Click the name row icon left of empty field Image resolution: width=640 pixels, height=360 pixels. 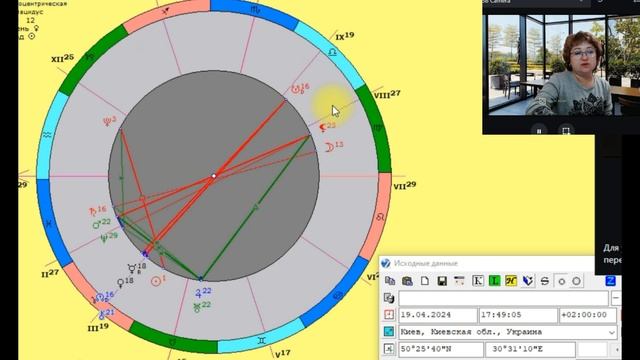[x=389, y=298]
